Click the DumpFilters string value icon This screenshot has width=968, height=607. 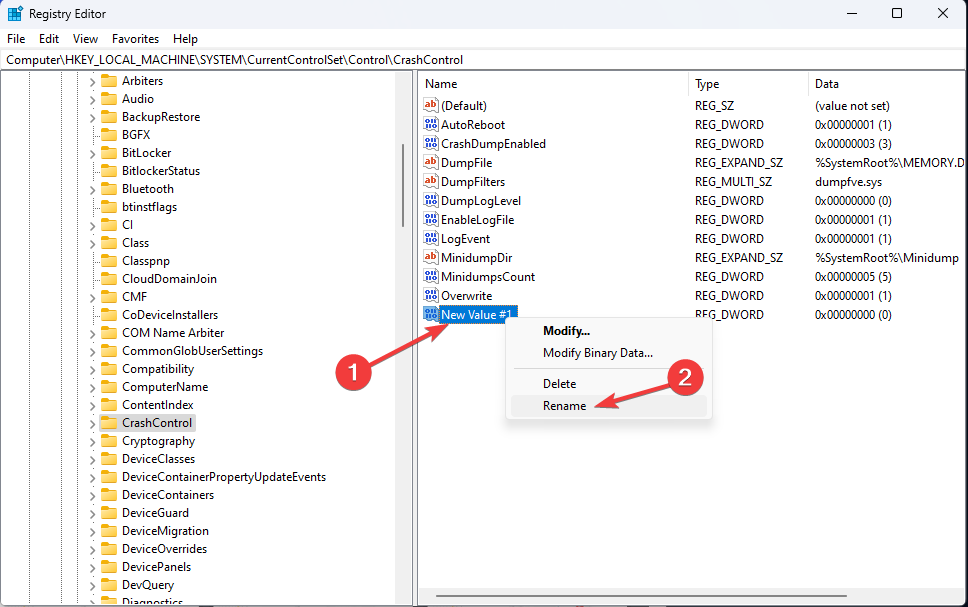point(430,182)
